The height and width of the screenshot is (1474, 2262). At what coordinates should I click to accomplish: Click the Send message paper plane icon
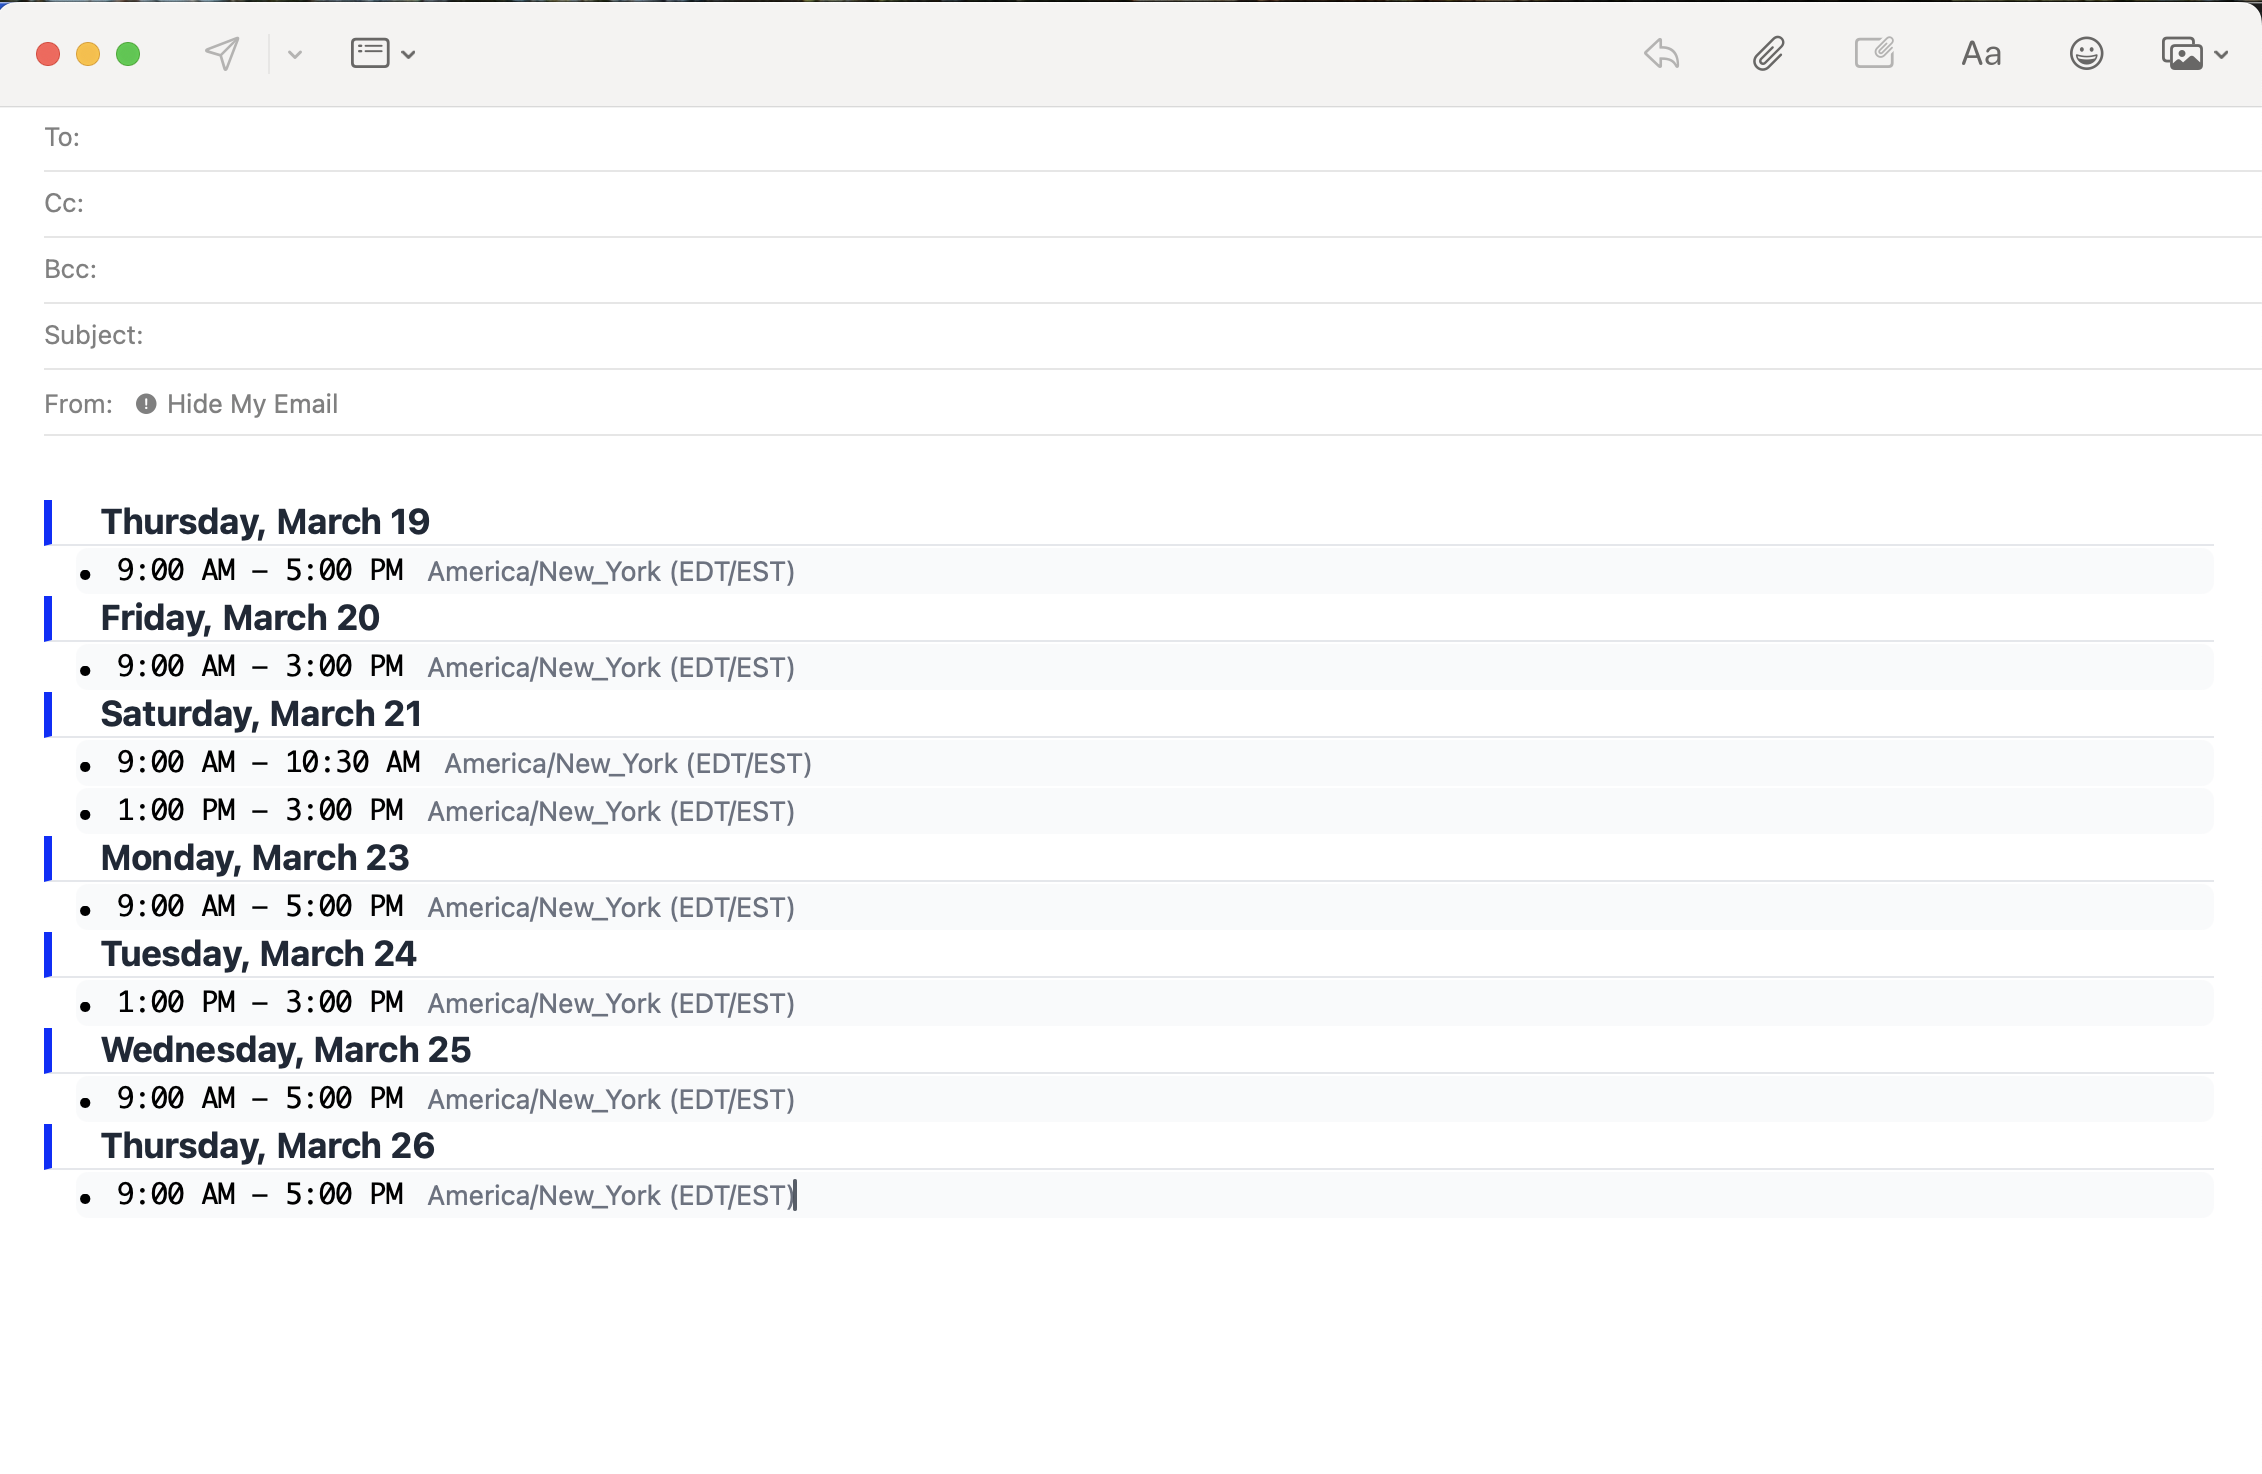pos(222,53)
